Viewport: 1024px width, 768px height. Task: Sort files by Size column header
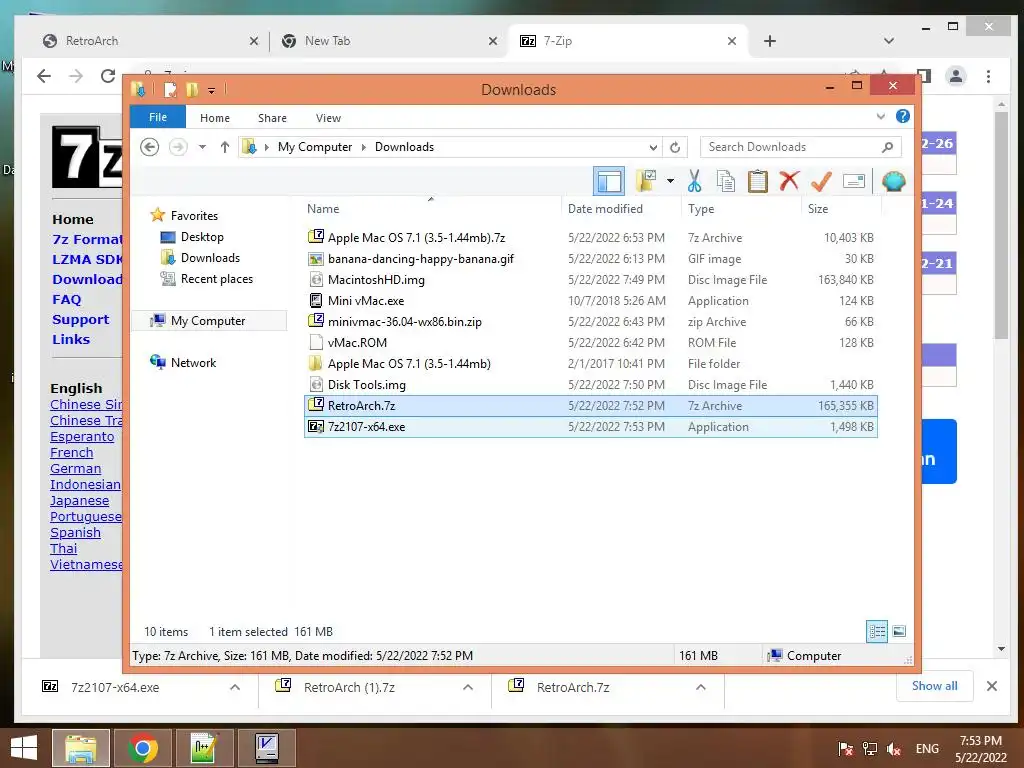(818, 209)
